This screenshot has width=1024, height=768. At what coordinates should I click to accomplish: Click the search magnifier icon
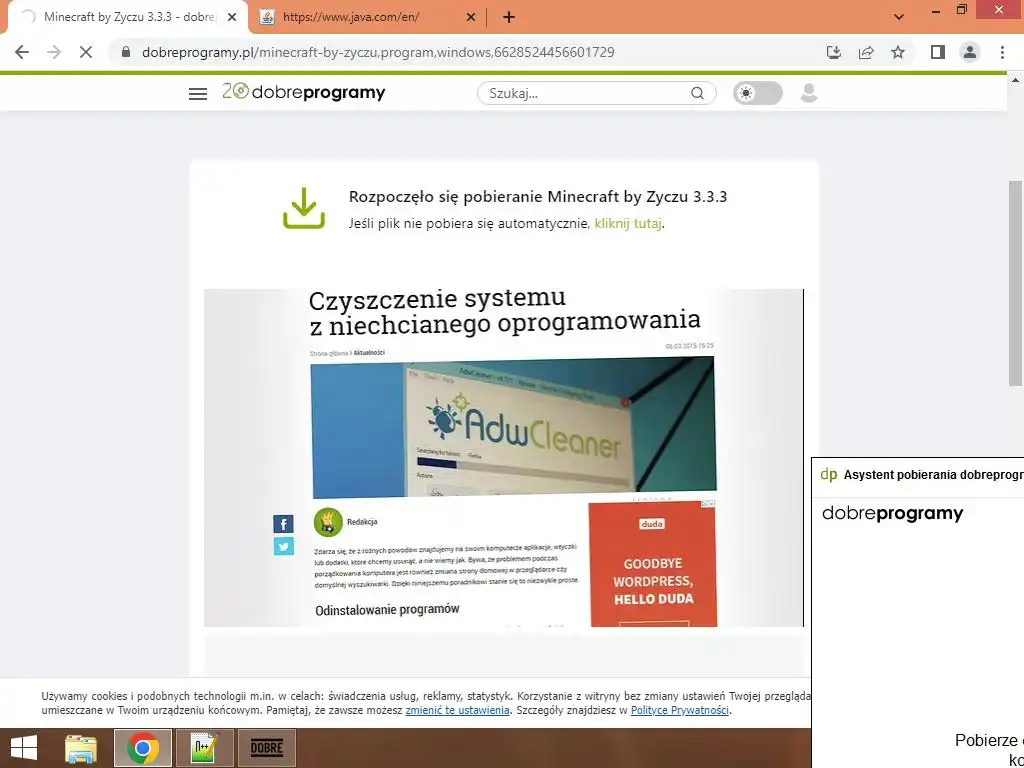[x=697, y=93]
